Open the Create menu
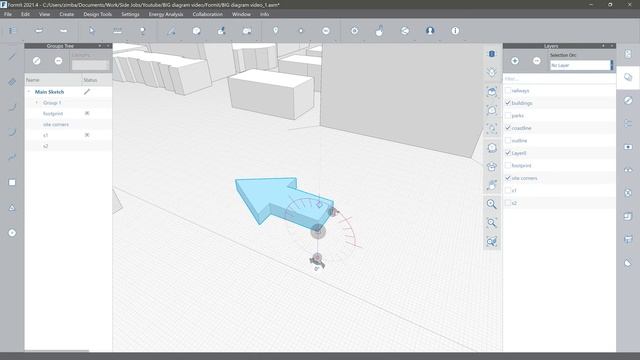The width and height of the screenshot is (640, 360). pos(67,14)
